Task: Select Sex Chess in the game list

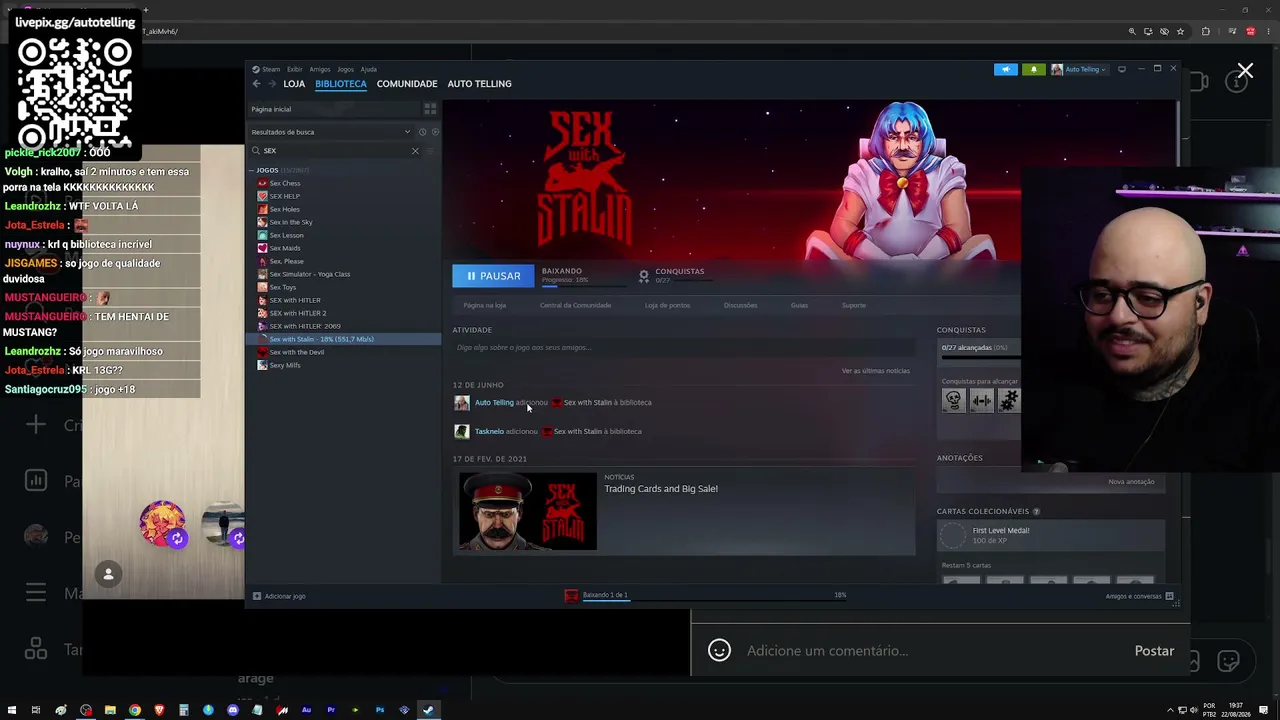Action: [x=285, y=183]
